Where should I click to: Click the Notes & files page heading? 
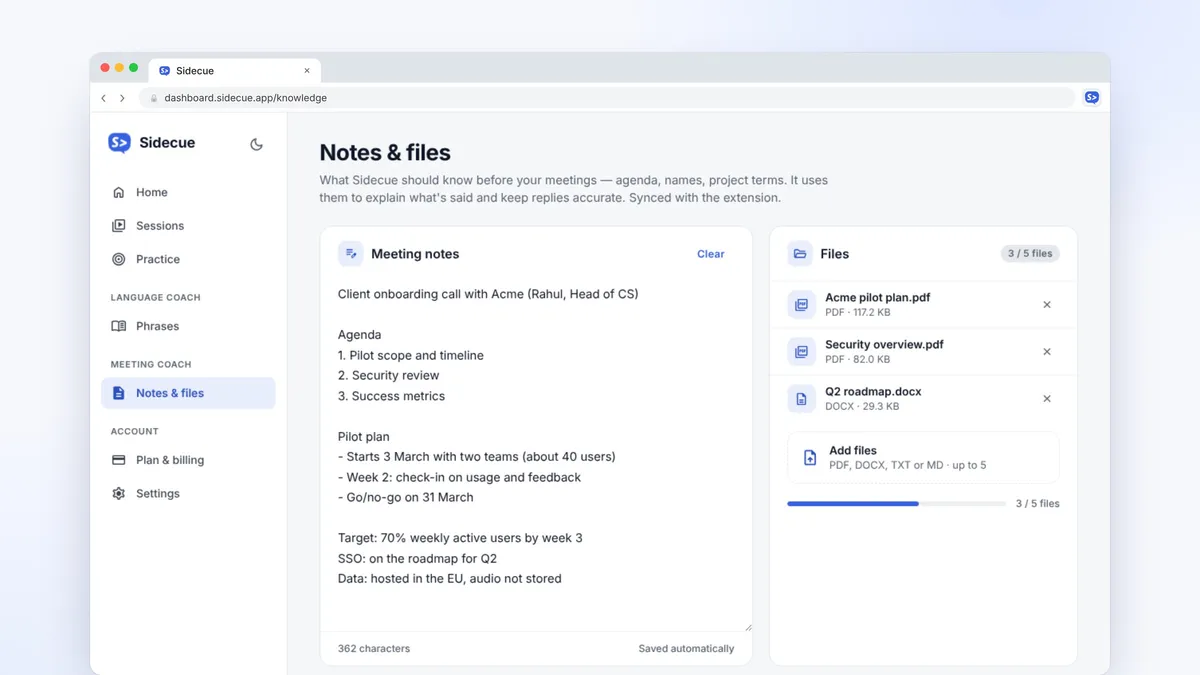385,153
